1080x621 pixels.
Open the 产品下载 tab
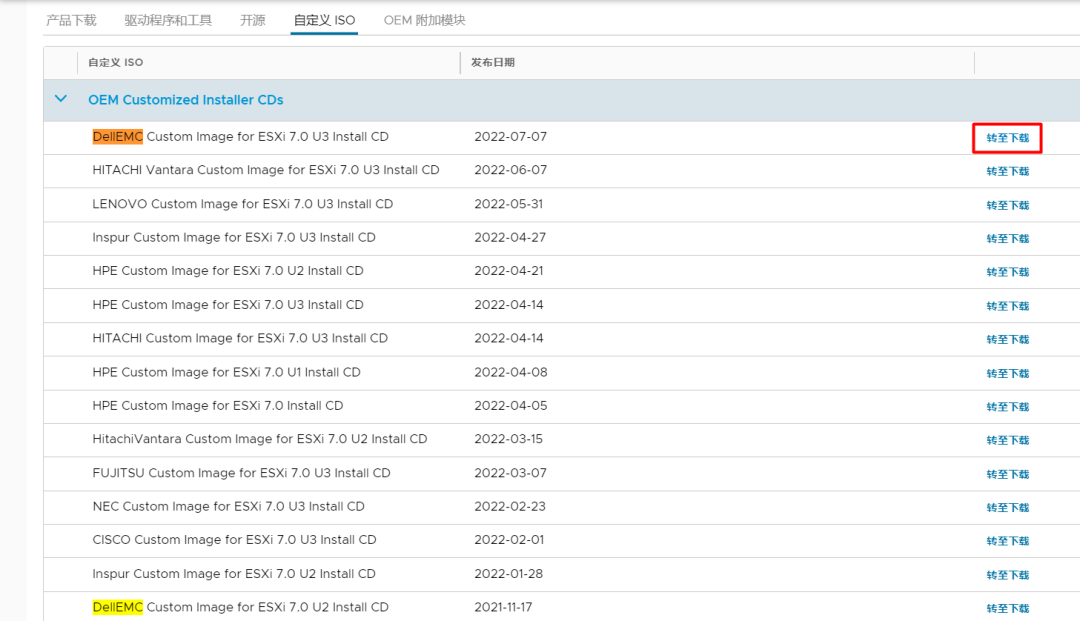point(71,21)
